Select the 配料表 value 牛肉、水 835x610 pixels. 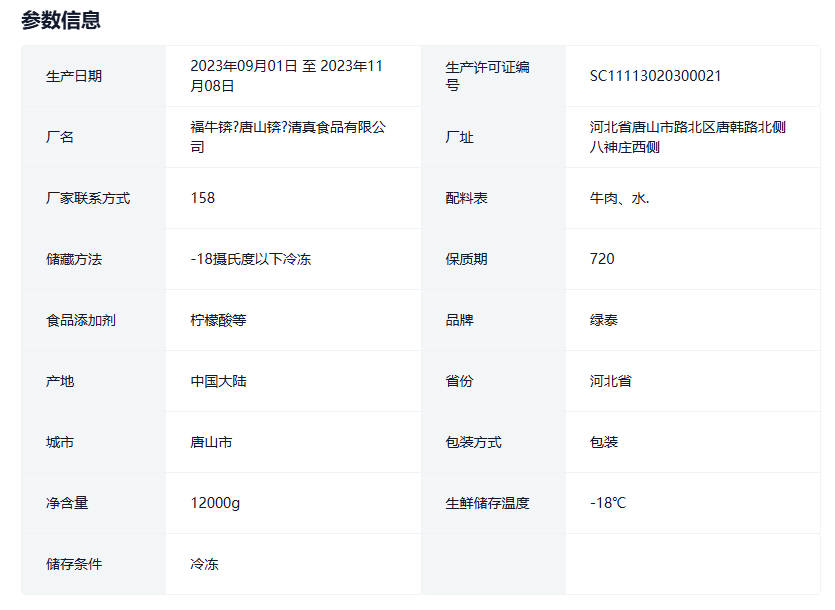(619, 198)
